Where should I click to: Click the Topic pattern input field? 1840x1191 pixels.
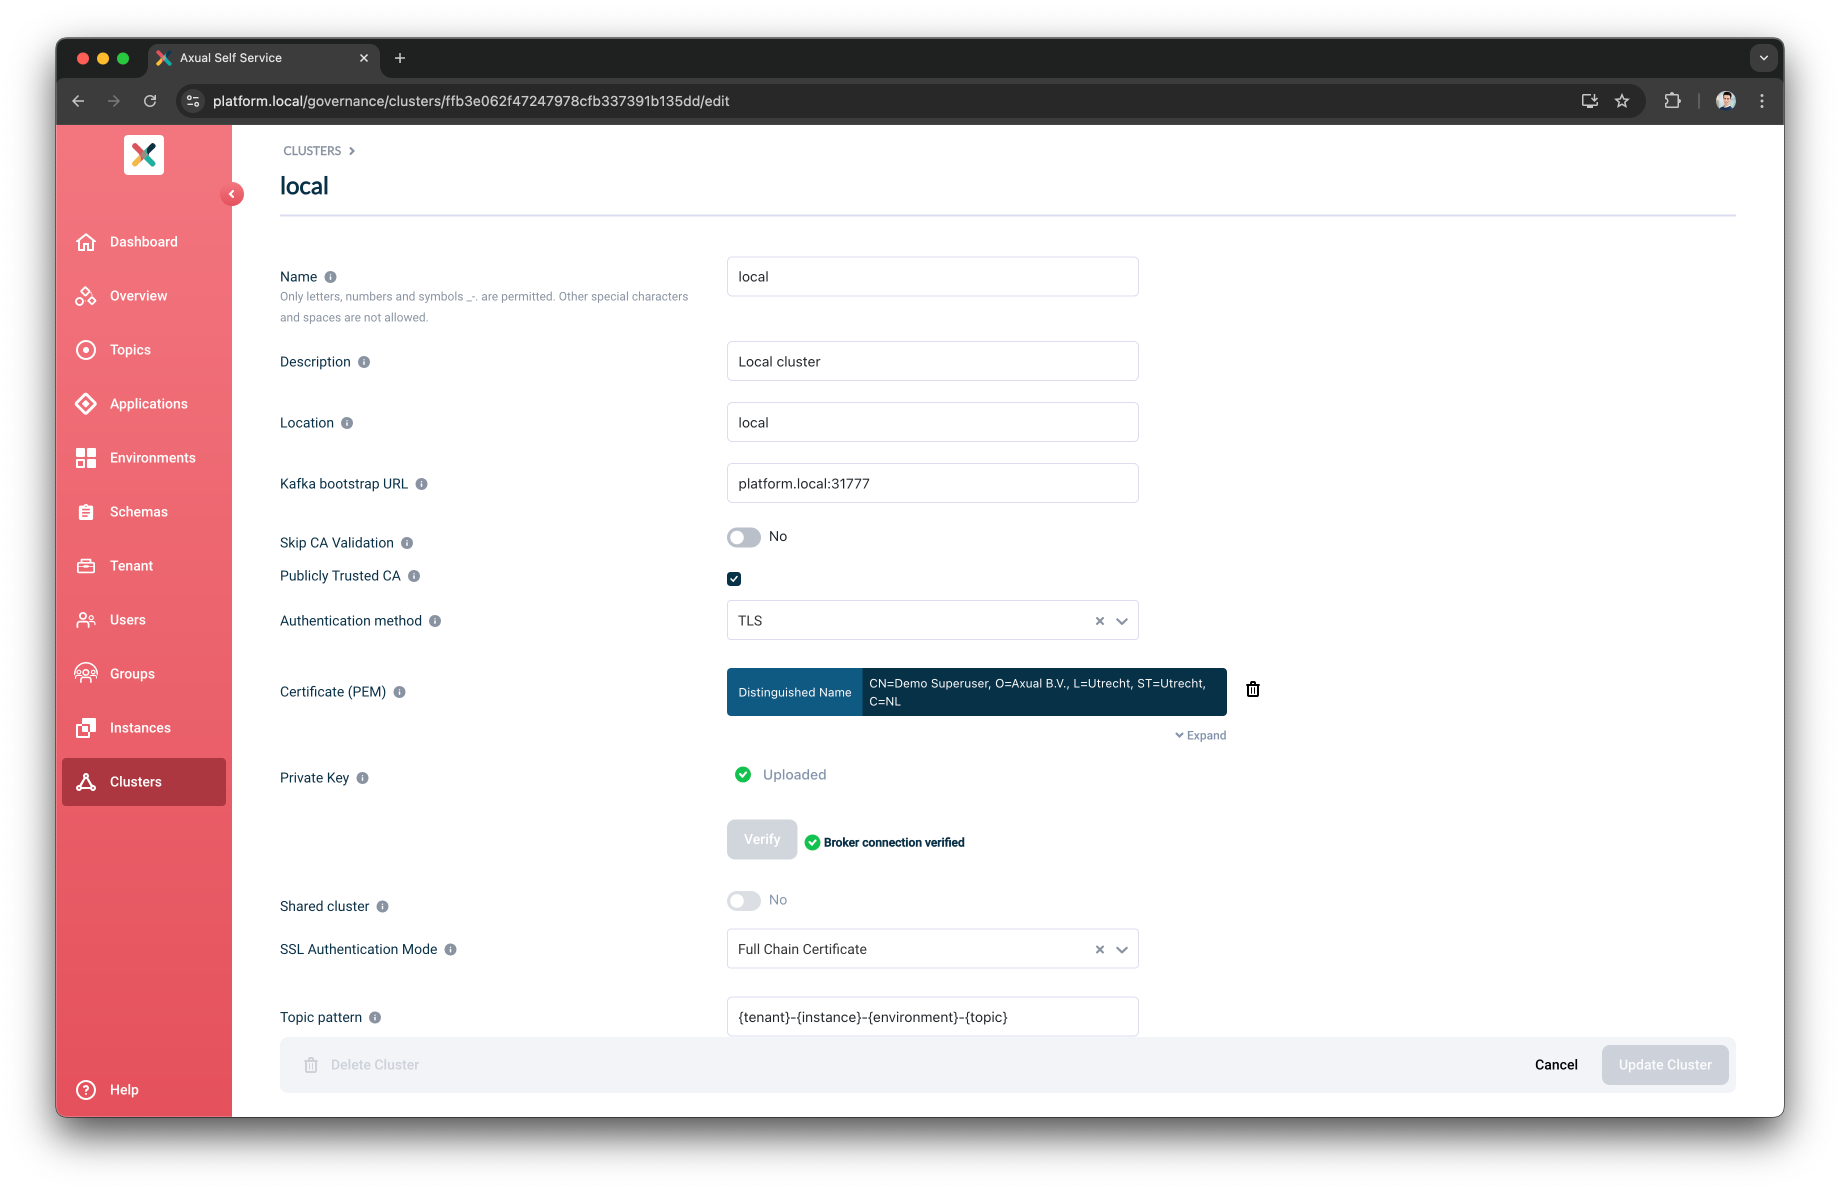click(932, 1017)
